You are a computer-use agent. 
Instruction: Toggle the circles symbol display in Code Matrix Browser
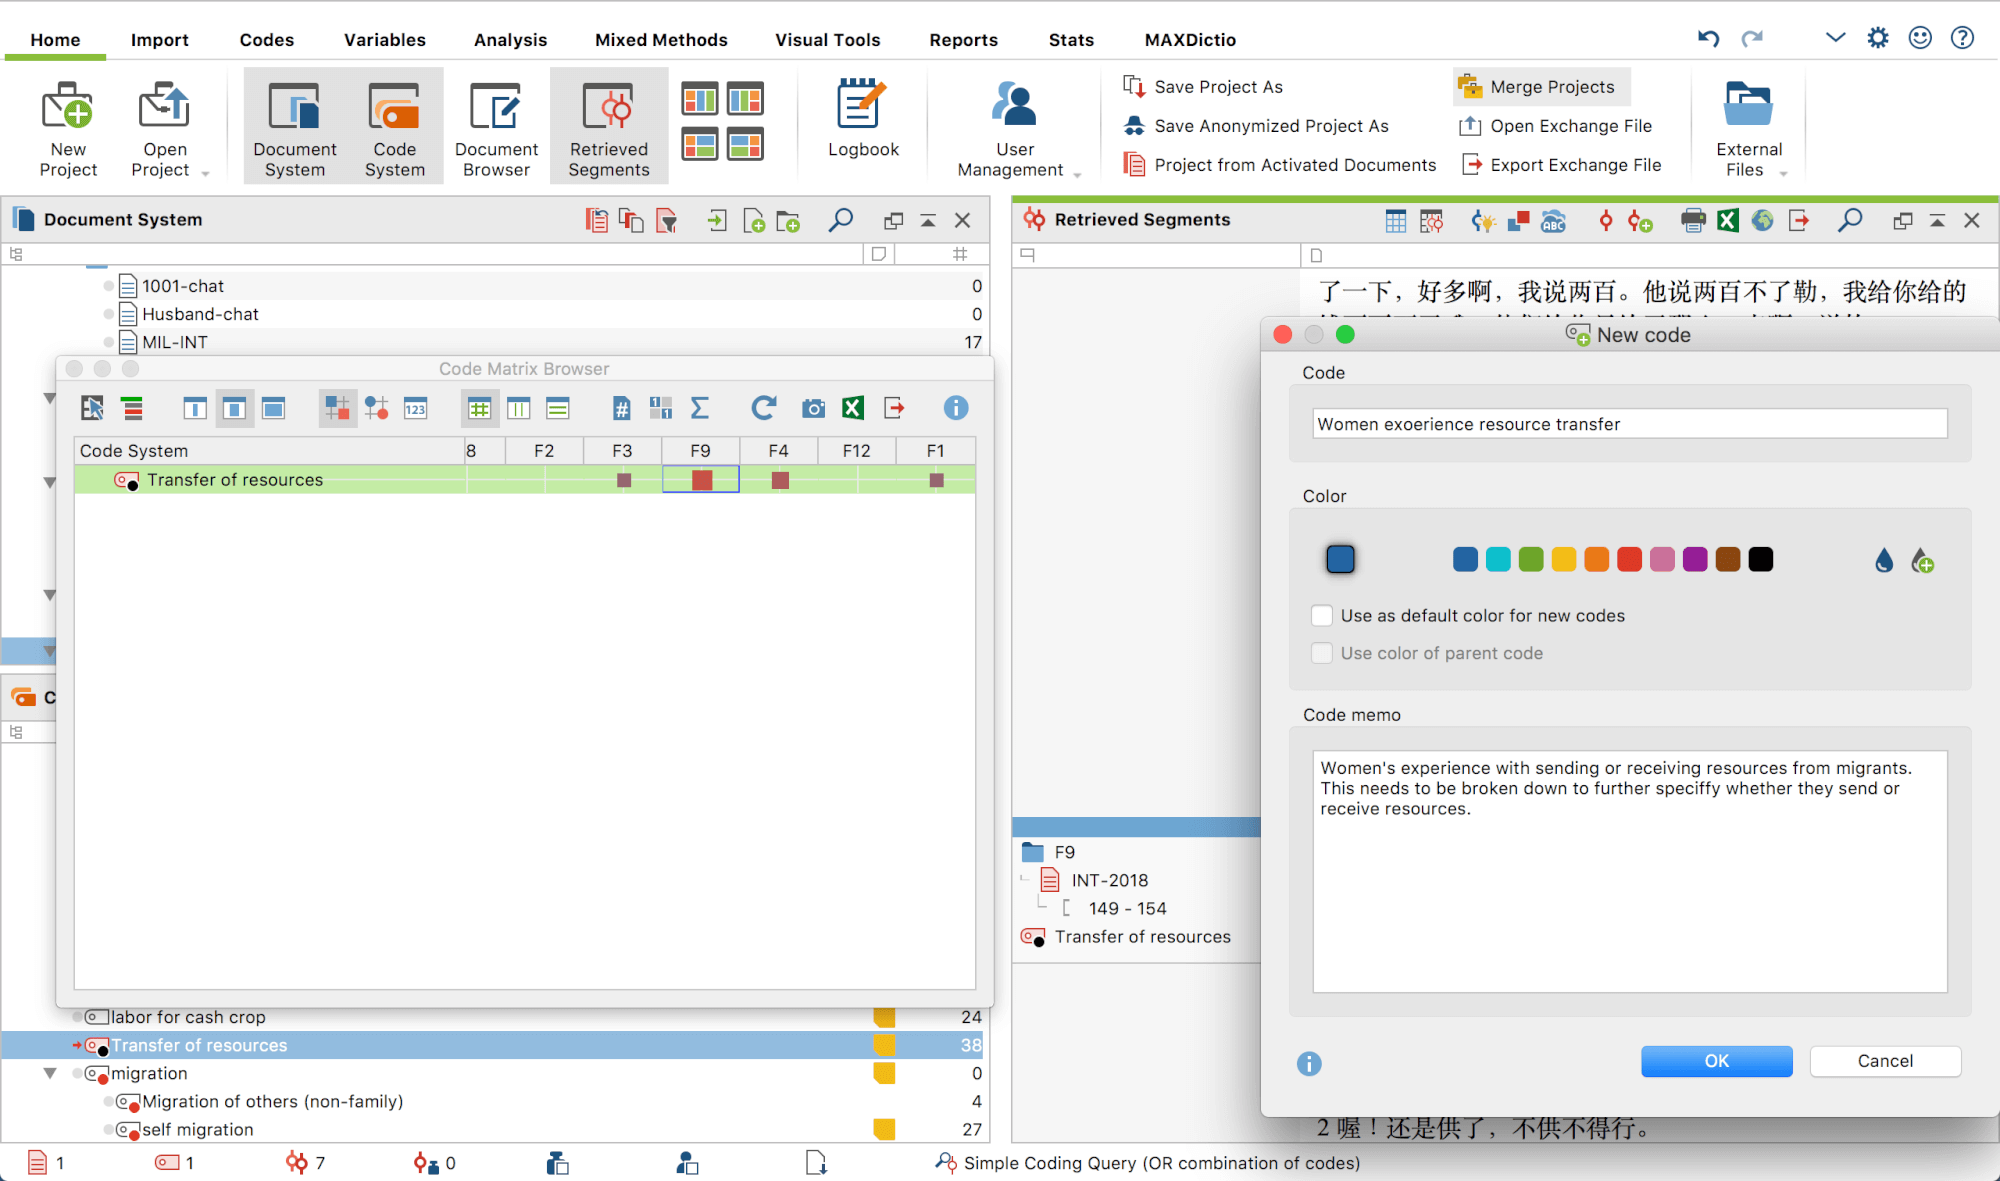click(376, 408)
